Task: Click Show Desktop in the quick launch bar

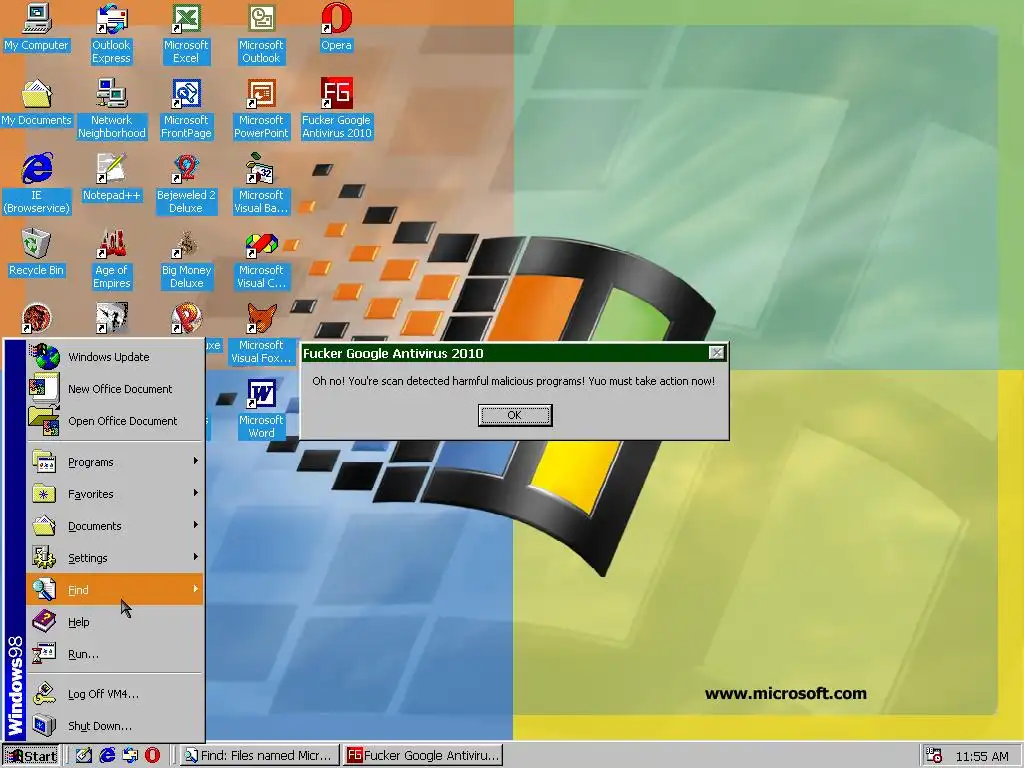Action: pos(83,756)
